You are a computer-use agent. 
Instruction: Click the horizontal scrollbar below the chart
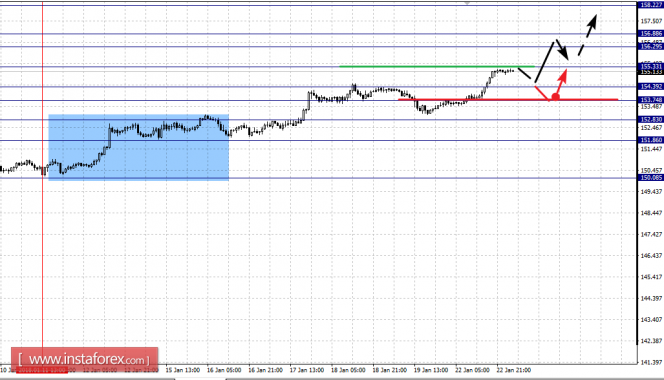click(332, 378)
